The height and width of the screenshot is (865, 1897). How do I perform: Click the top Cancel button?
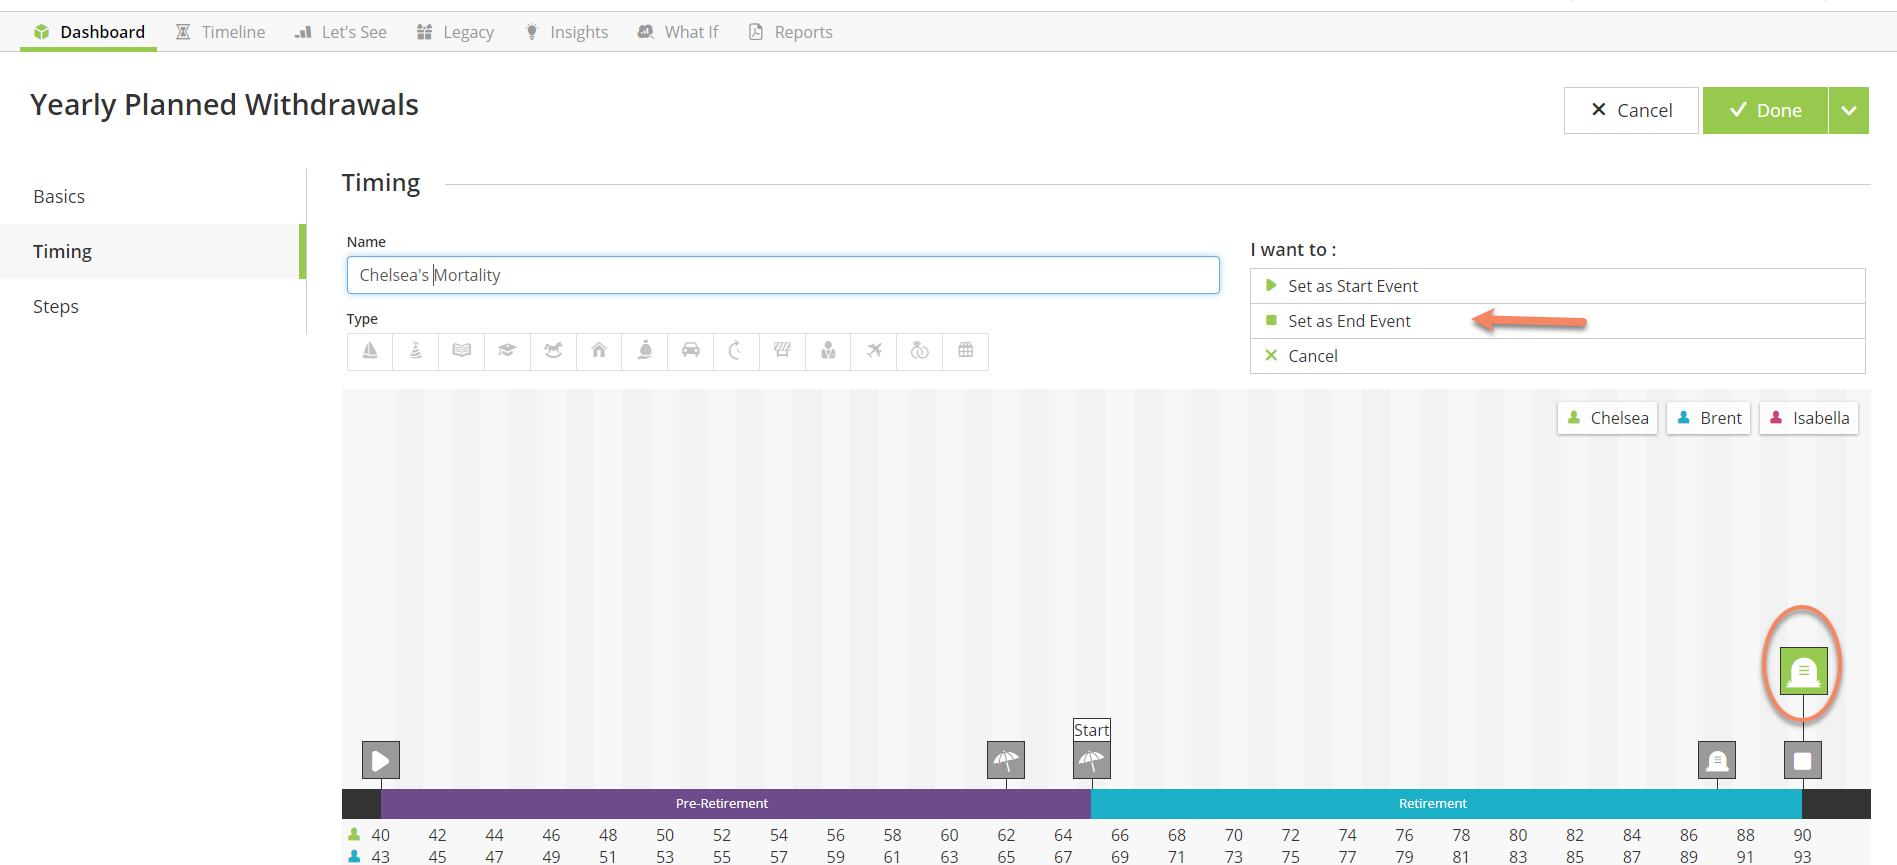(1631, 110)
